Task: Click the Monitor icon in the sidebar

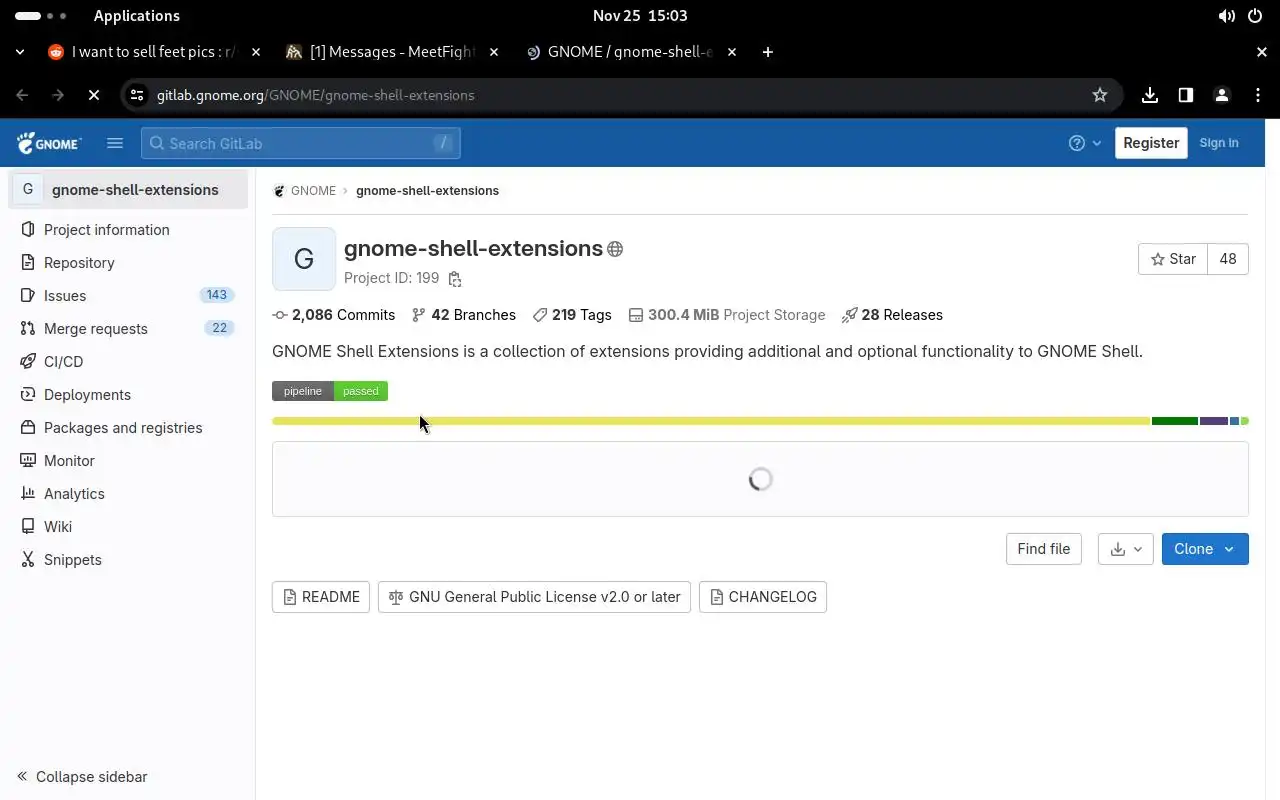Action: (28, 461)
